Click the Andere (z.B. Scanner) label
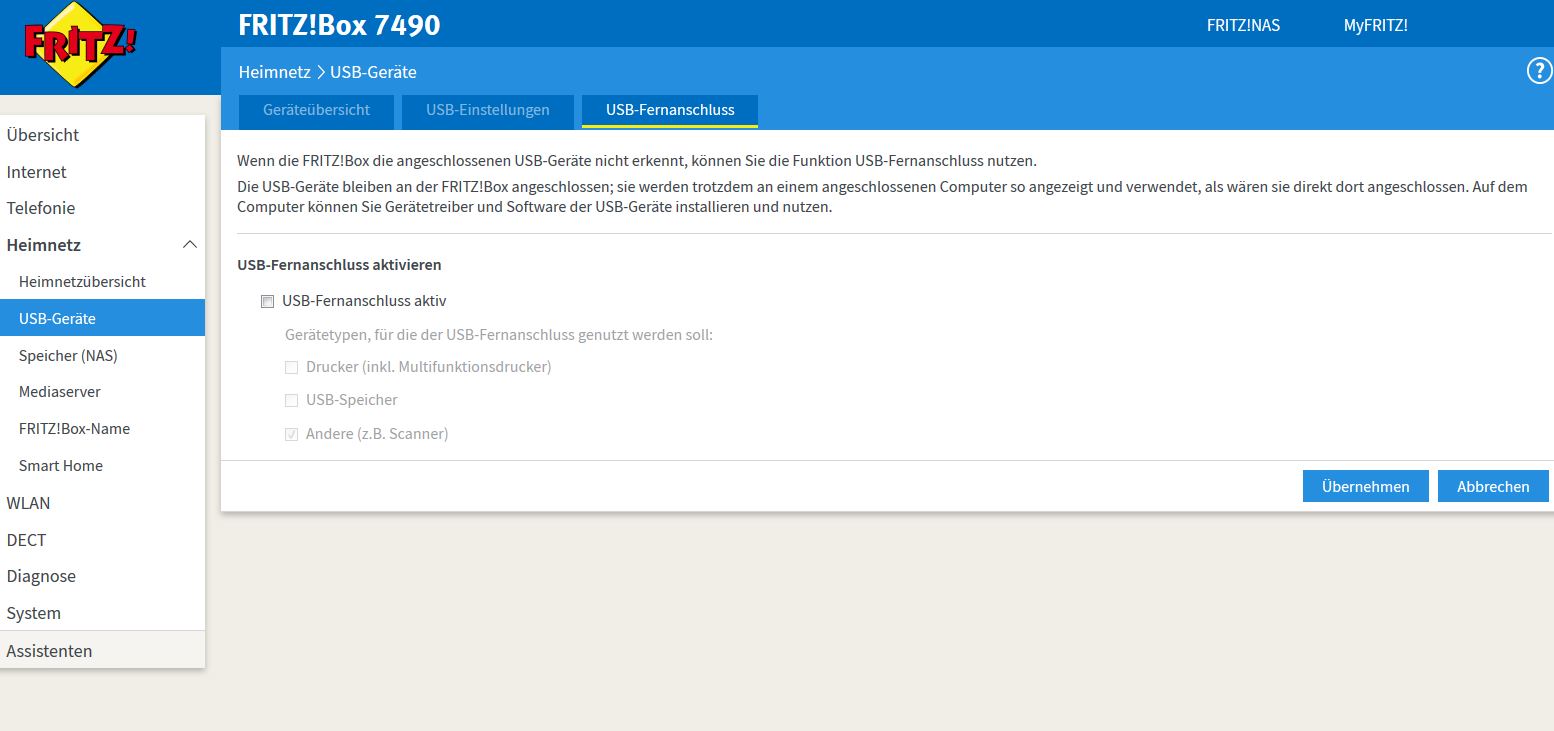This screenshot has width=1554, height=731. [x=377, y=434]
